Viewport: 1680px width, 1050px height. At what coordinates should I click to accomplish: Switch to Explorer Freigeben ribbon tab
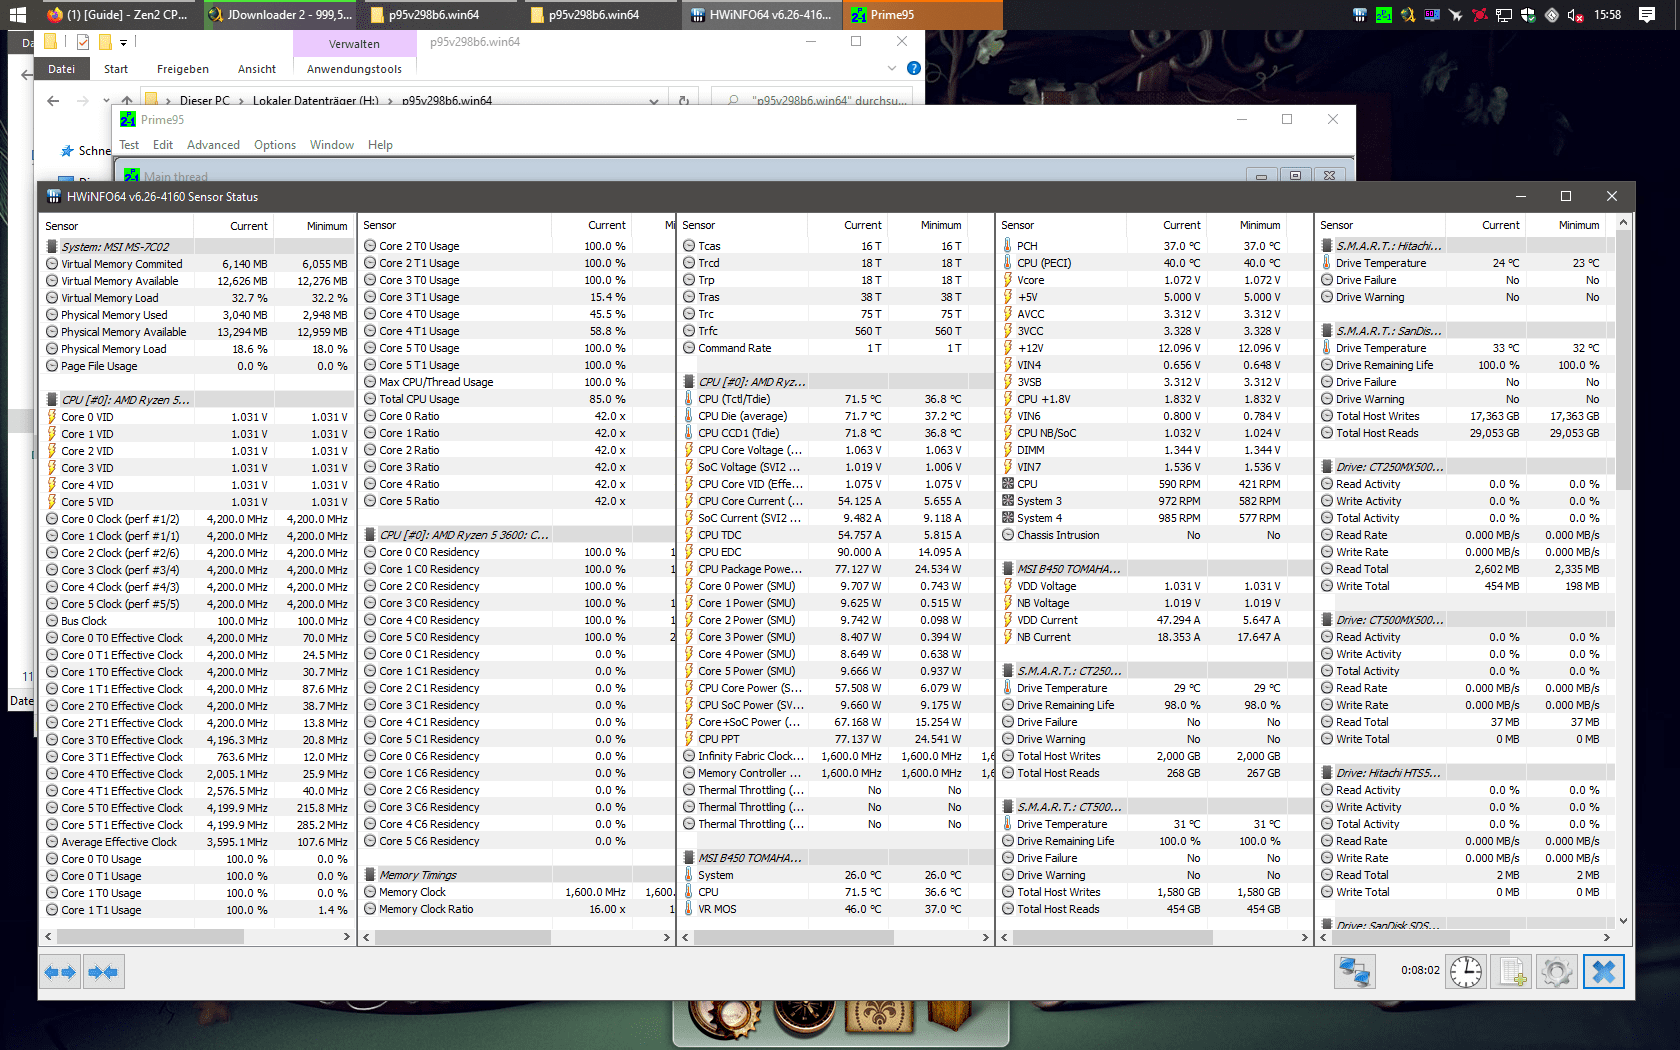pos(183,69)
